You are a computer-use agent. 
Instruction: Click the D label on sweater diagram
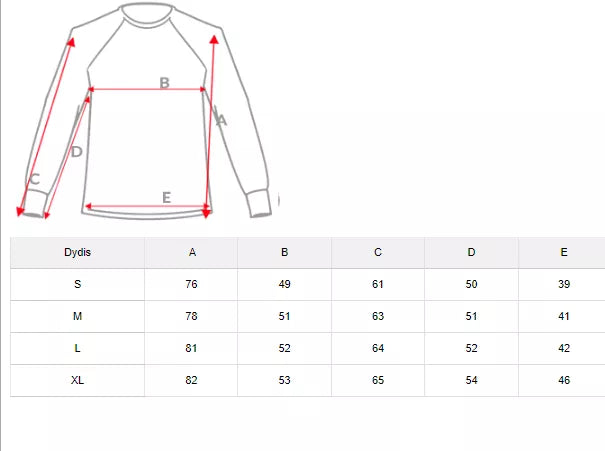[x=76, y=152]
